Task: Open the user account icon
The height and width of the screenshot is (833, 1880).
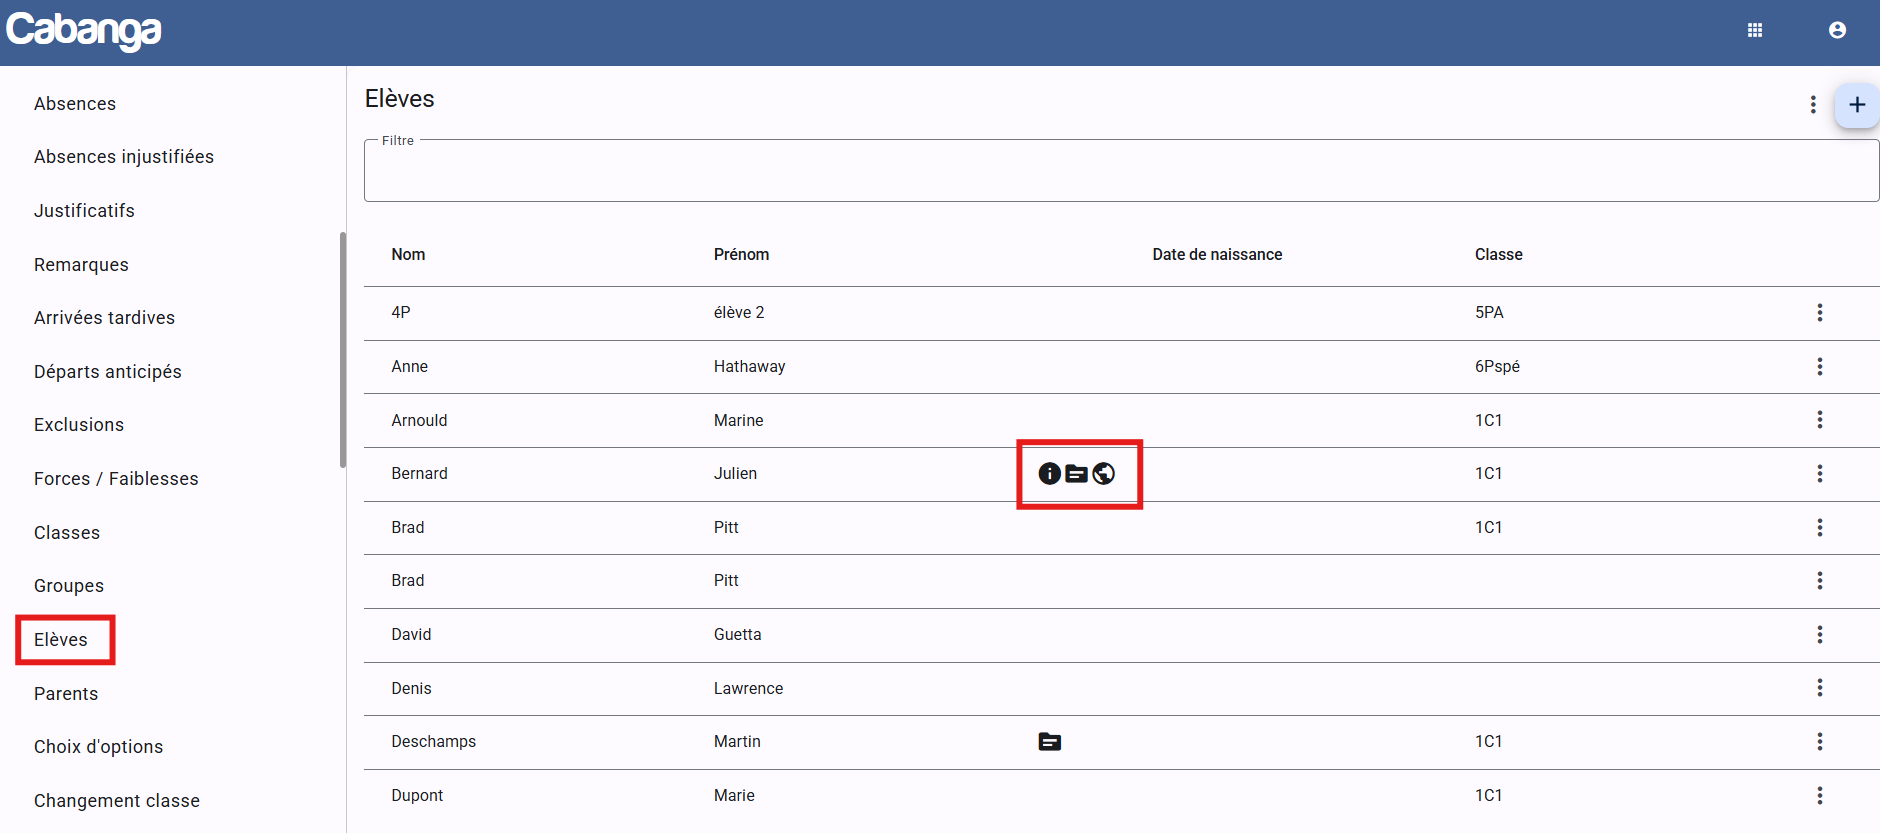Action: coord(1837,30)
